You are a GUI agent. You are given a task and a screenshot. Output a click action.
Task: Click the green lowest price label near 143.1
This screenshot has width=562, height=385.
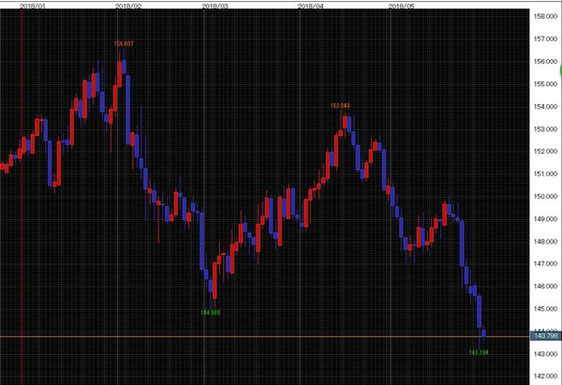point(478,352)
